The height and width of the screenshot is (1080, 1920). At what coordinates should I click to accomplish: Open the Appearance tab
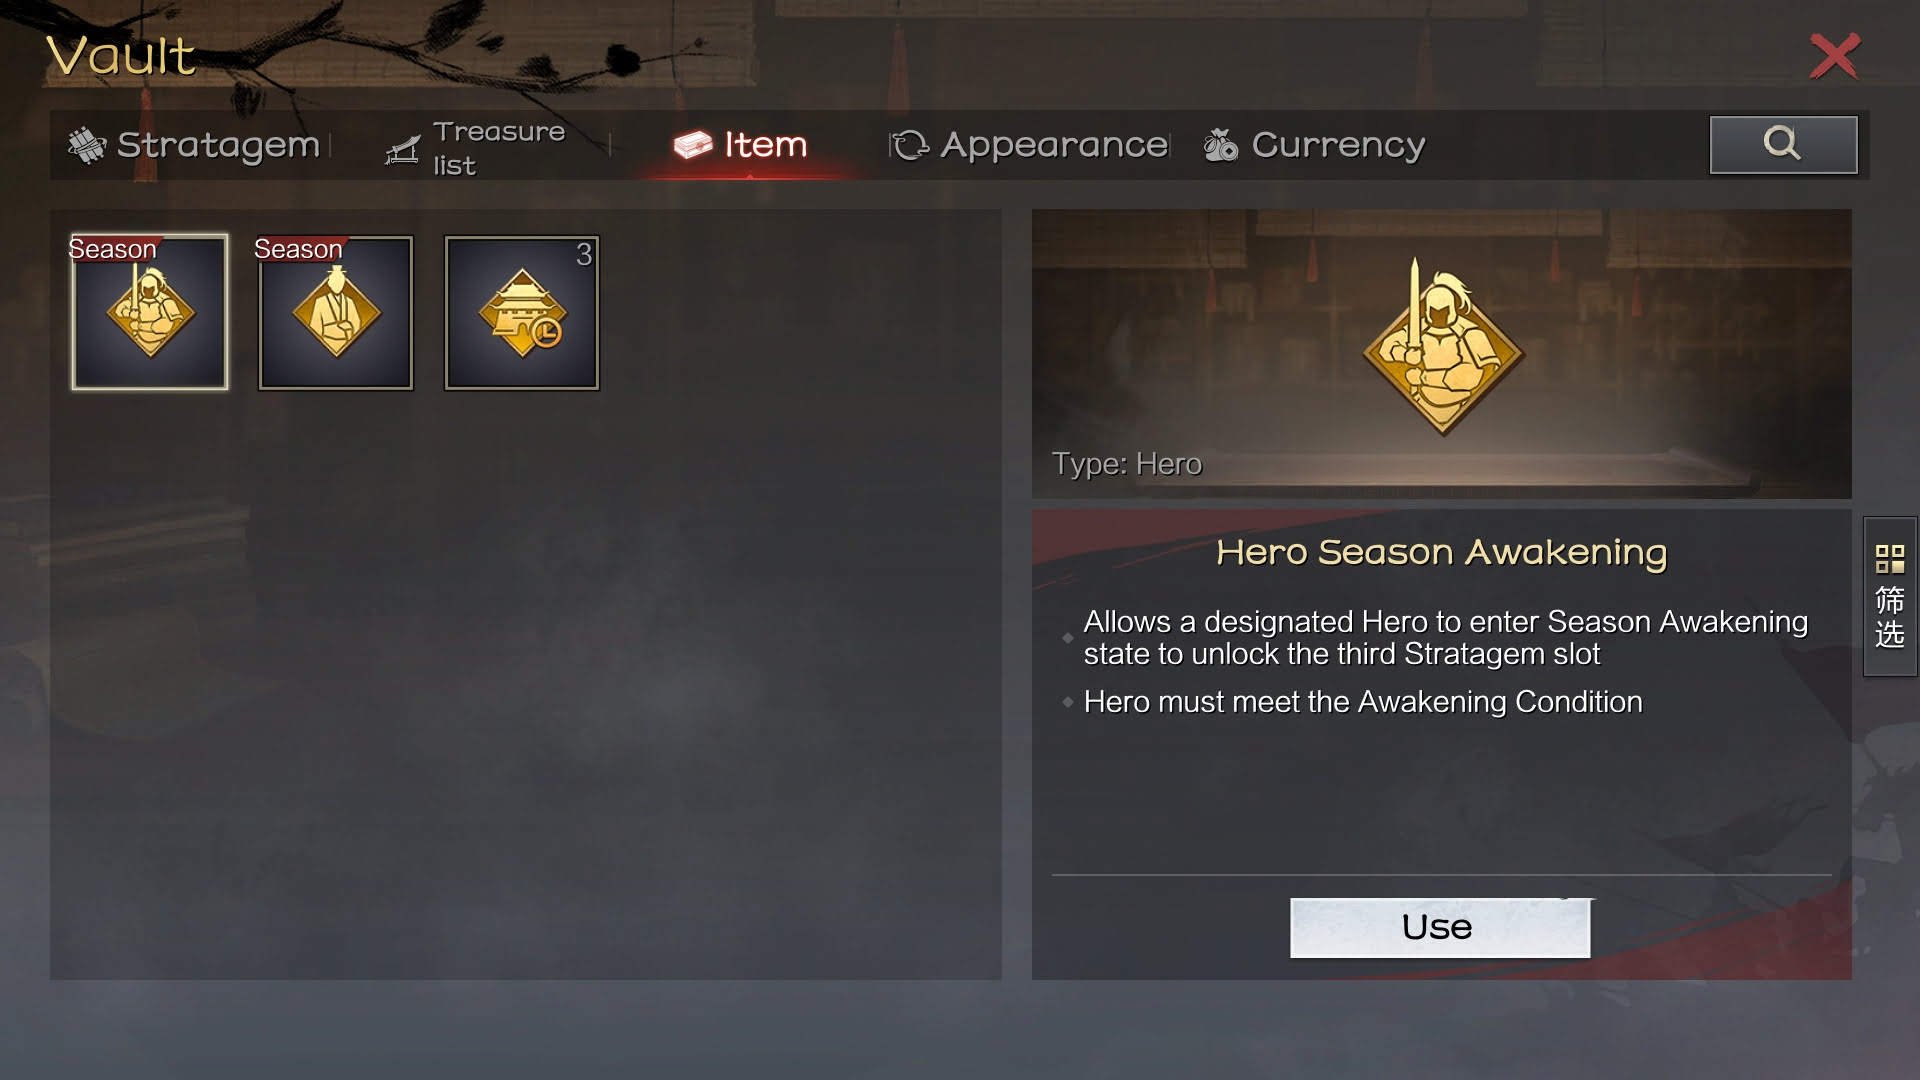tap(1030, 145)
